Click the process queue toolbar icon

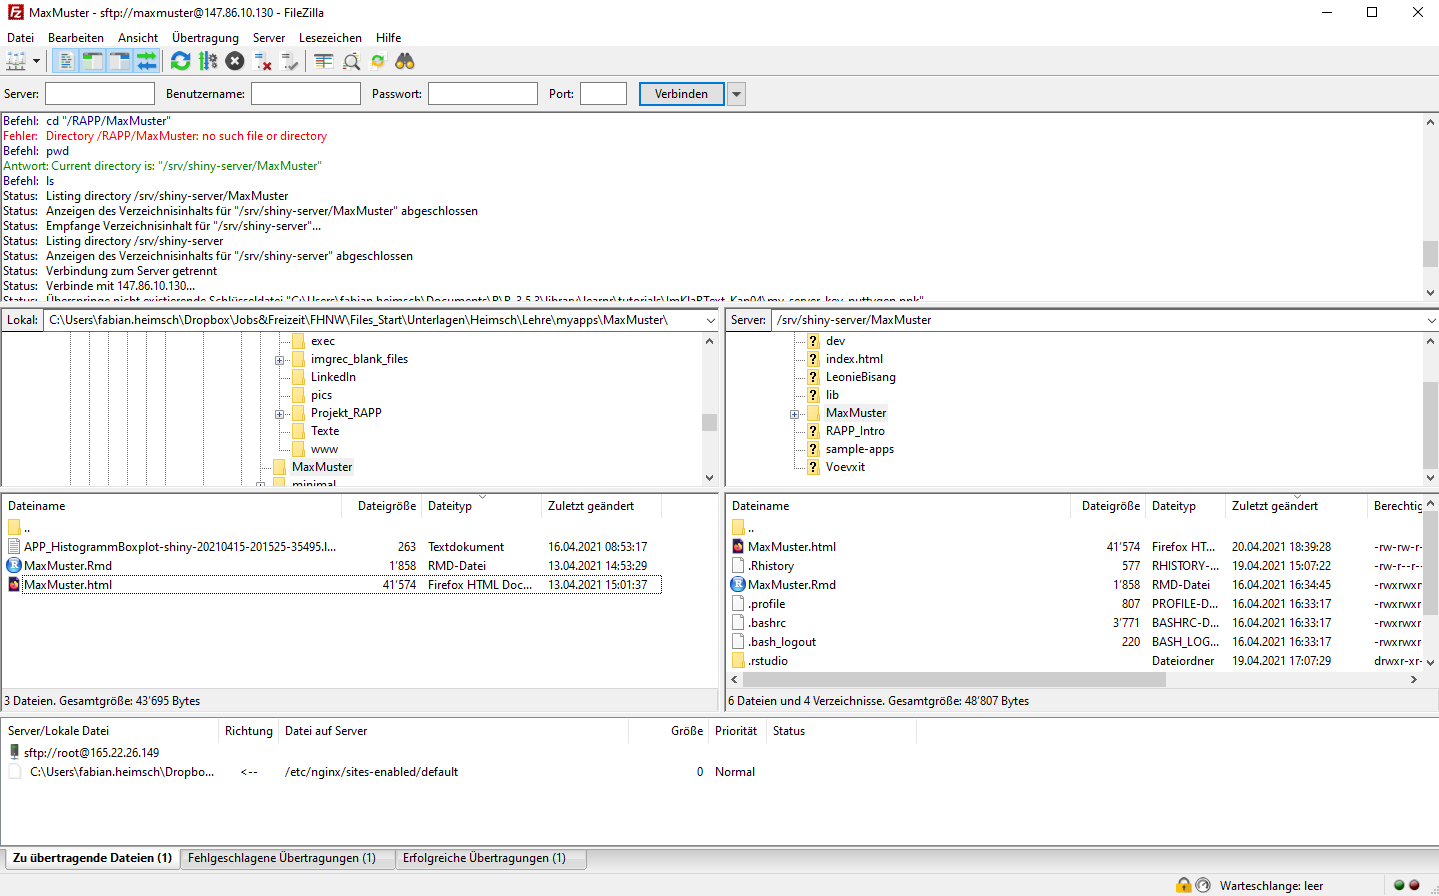click(208, 61)
